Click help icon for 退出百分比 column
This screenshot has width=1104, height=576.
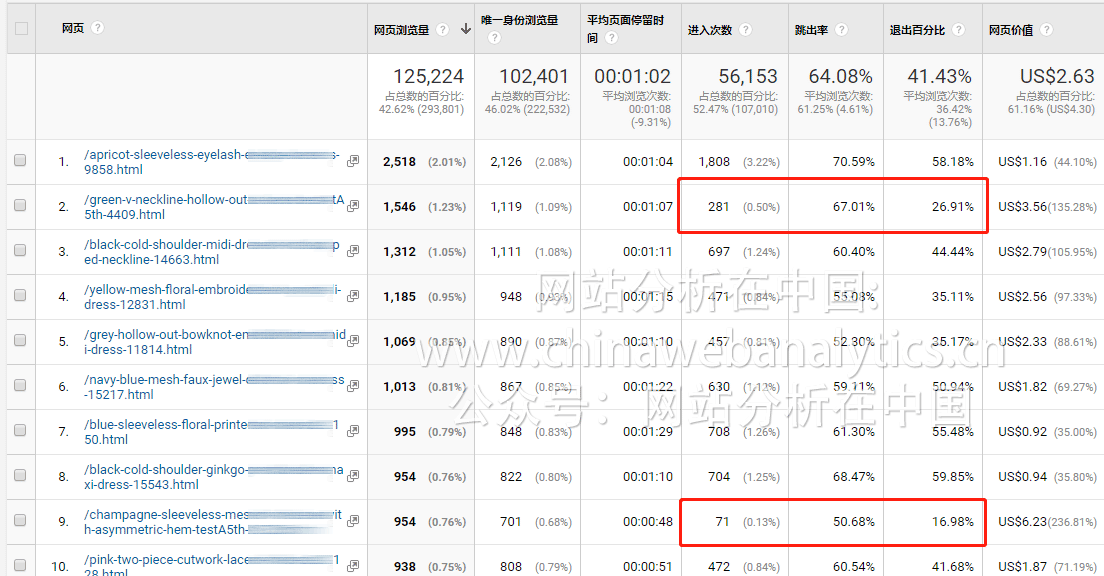coord(959,30)
